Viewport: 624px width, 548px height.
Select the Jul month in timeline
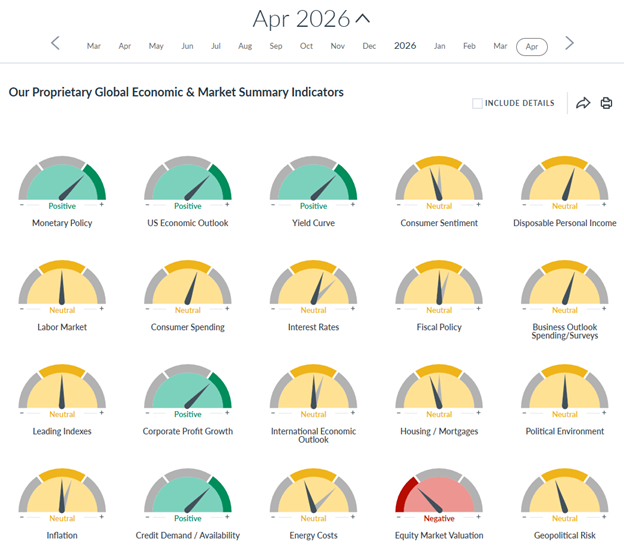216,46
